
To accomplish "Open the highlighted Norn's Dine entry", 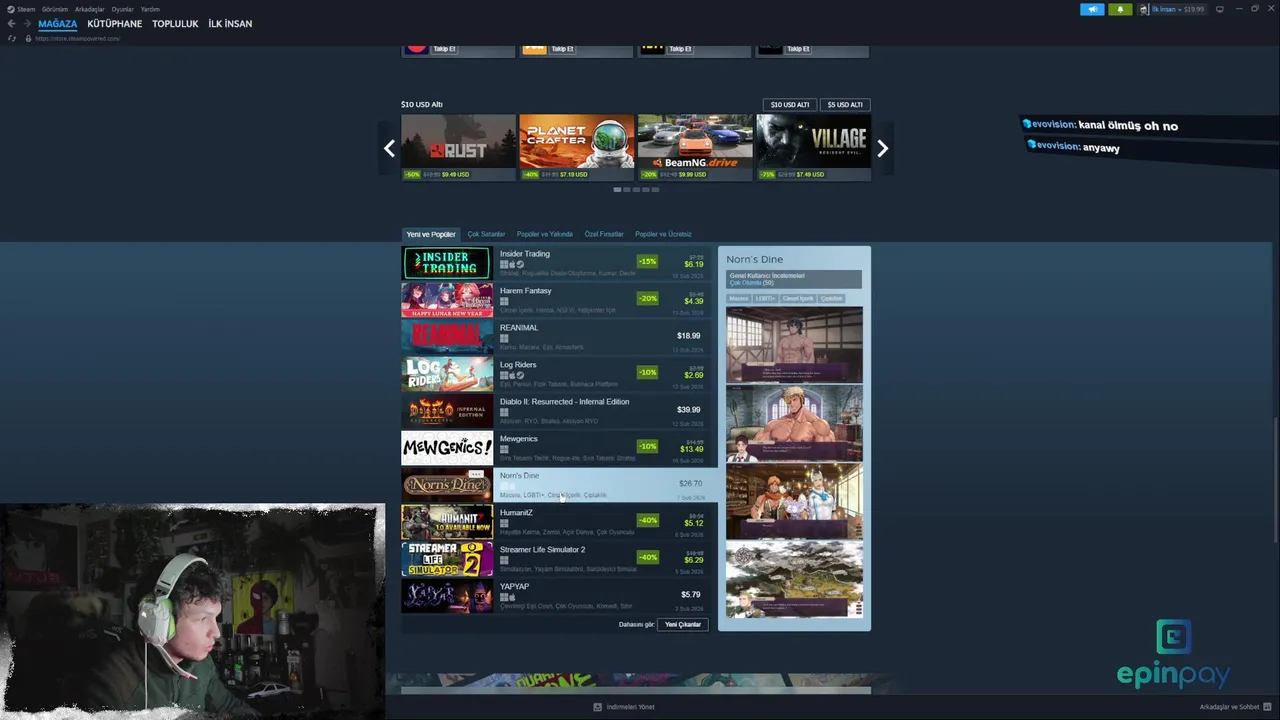I will pos(559,485).
